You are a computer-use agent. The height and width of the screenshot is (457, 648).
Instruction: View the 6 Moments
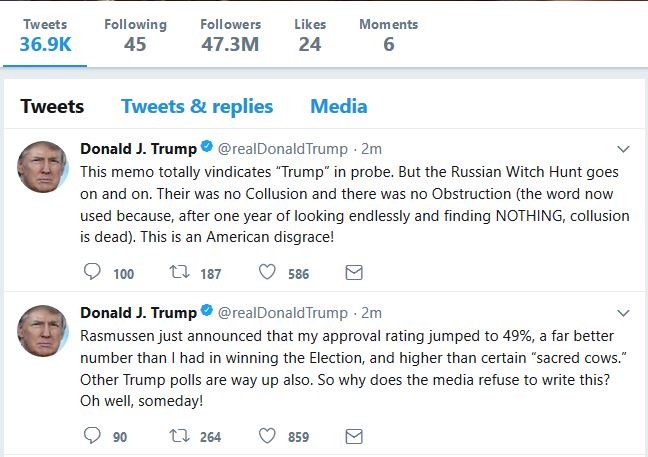pyautogui.click(x=387, y=34)
